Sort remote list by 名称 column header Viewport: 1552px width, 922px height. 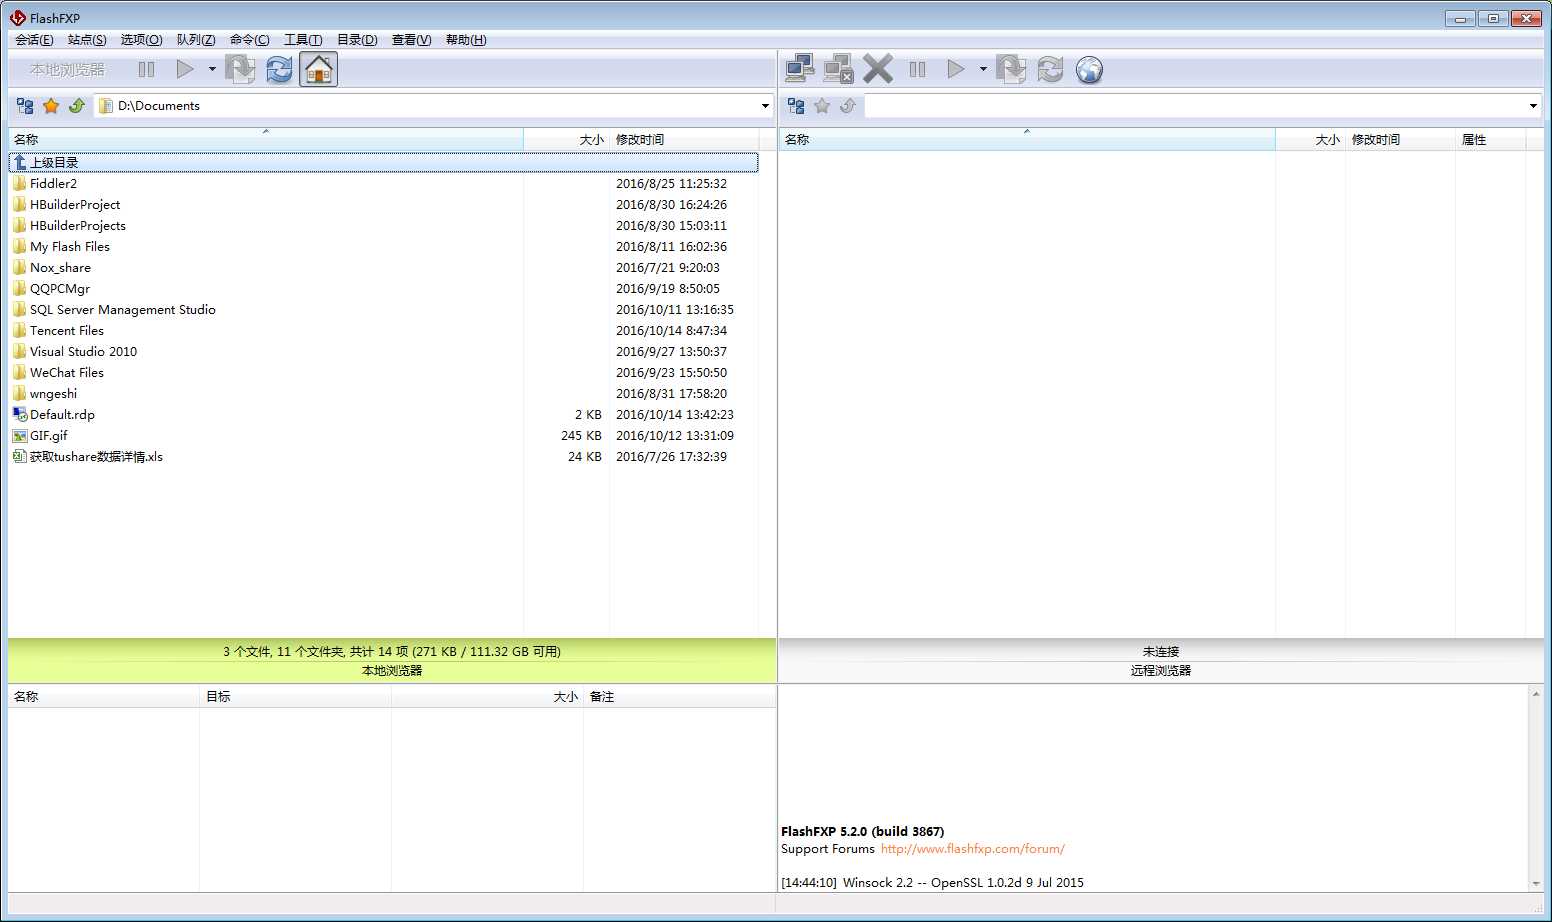pos(1027,140)
